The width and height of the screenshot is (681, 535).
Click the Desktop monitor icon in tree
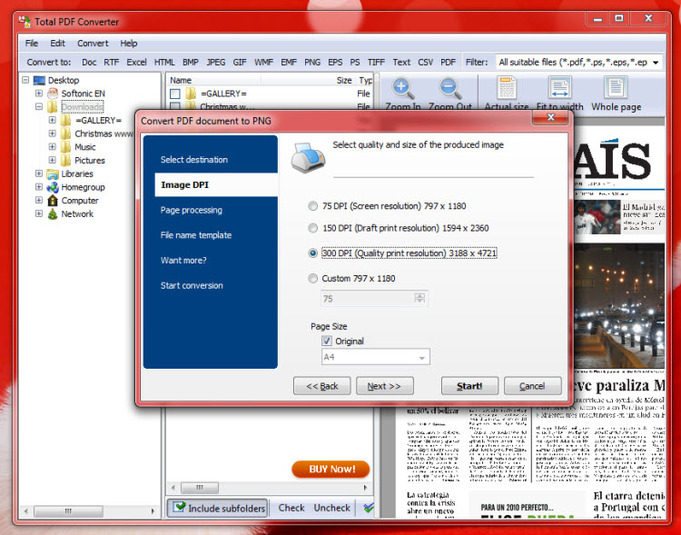coord(39,80)
